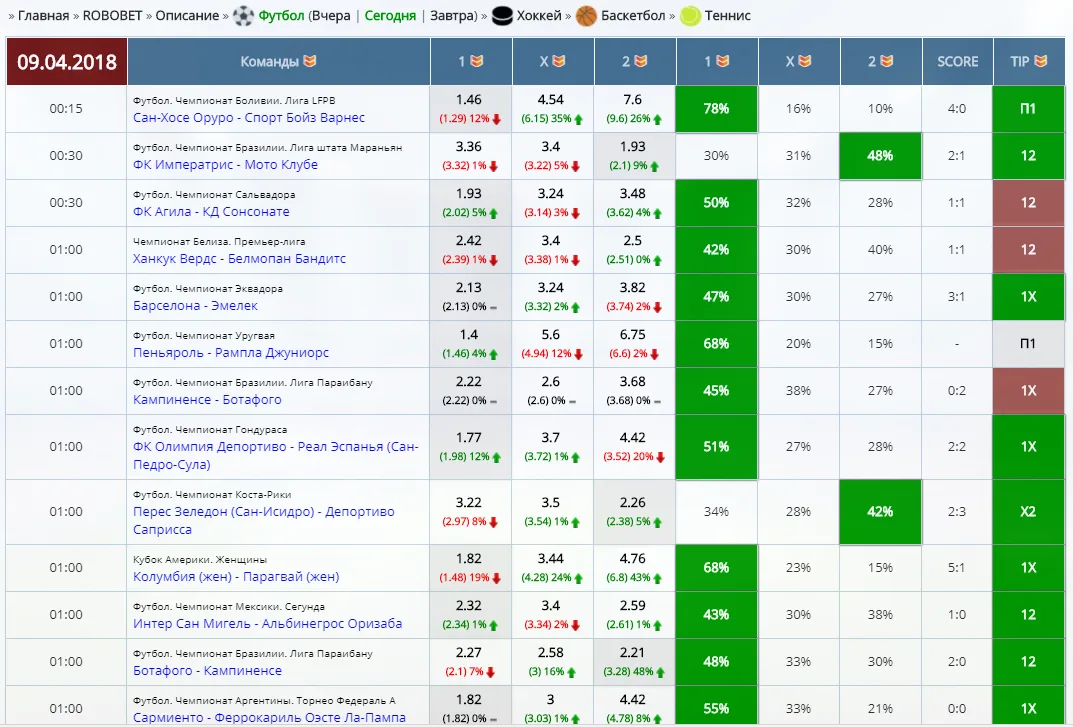Viewport: 1073px width, 727px height.
Task: Click green 78% probability cell
Action: [x=716, y=109]
